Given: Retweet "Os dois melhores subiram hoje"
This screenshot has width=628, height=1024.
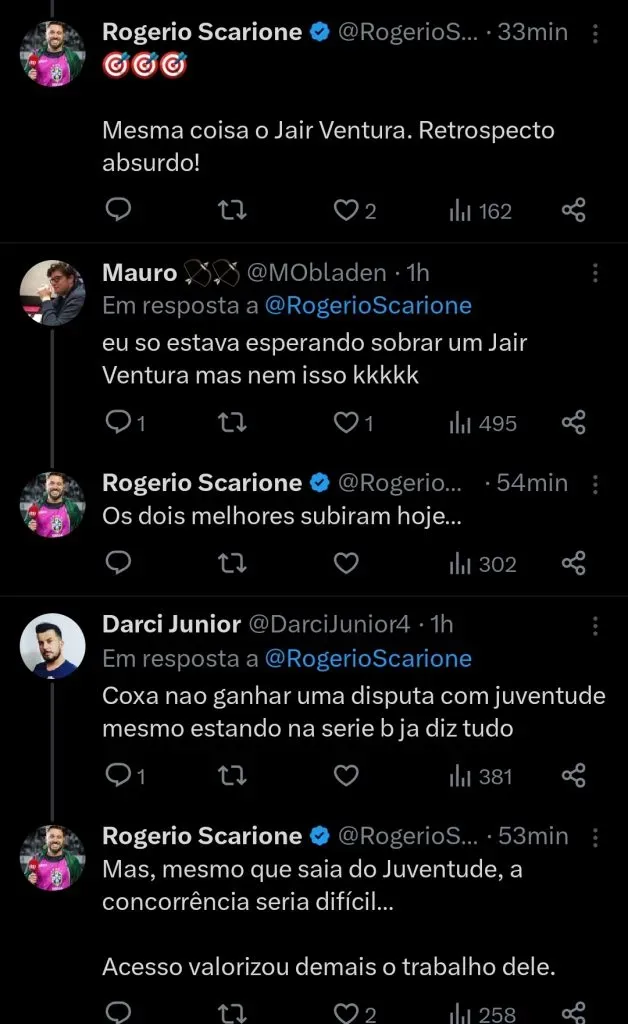Looking at the screenshot, I should click(x=232, y=563).
